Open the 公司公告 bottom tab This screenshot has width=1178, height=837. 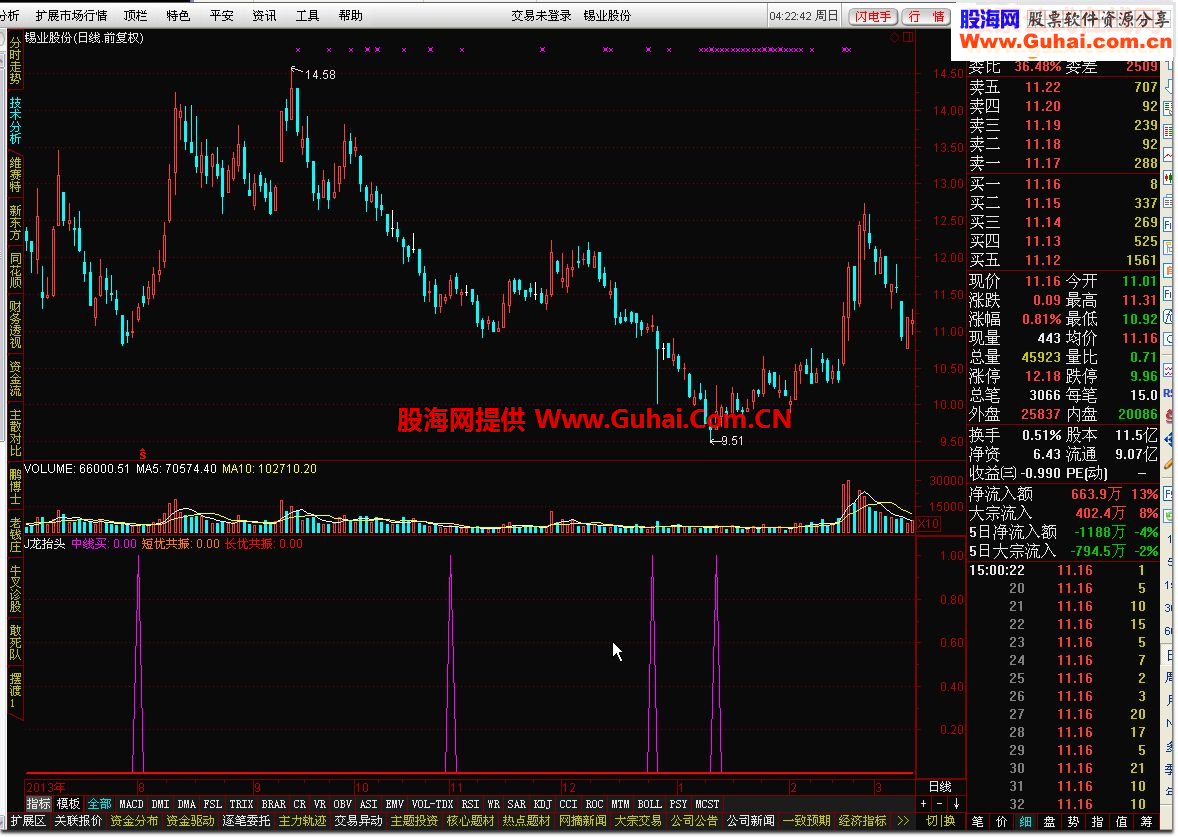[695, 821]
